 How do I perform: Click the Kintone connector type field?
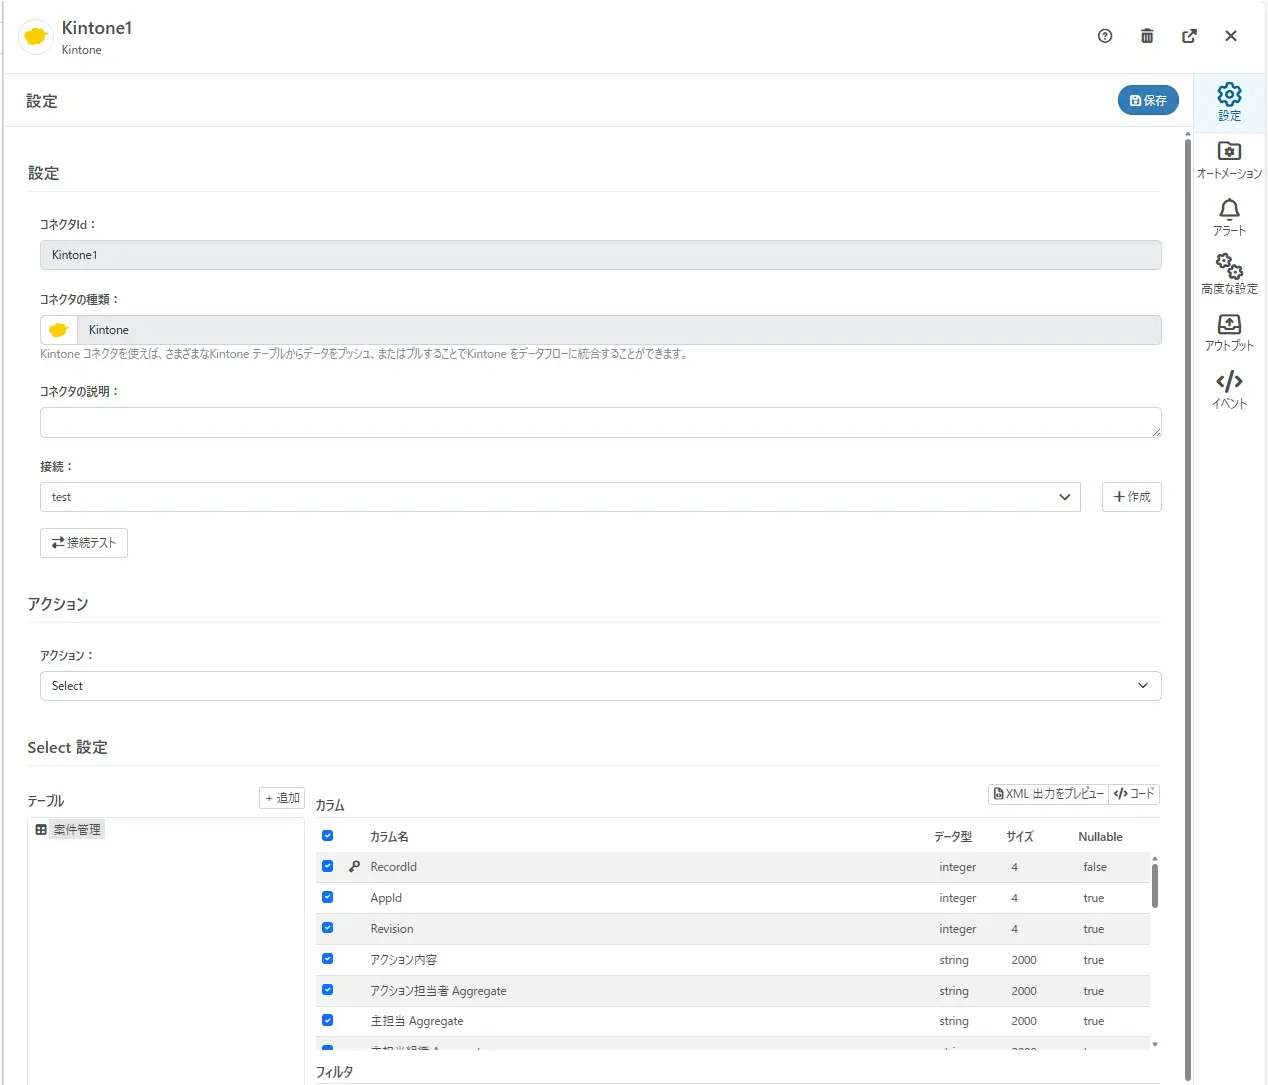click(x=619, y=330)
